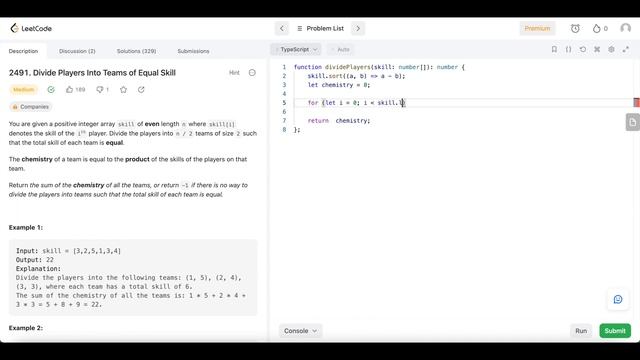Go to the next problem arrow
The image size is (640, 360).
(358, 28)
